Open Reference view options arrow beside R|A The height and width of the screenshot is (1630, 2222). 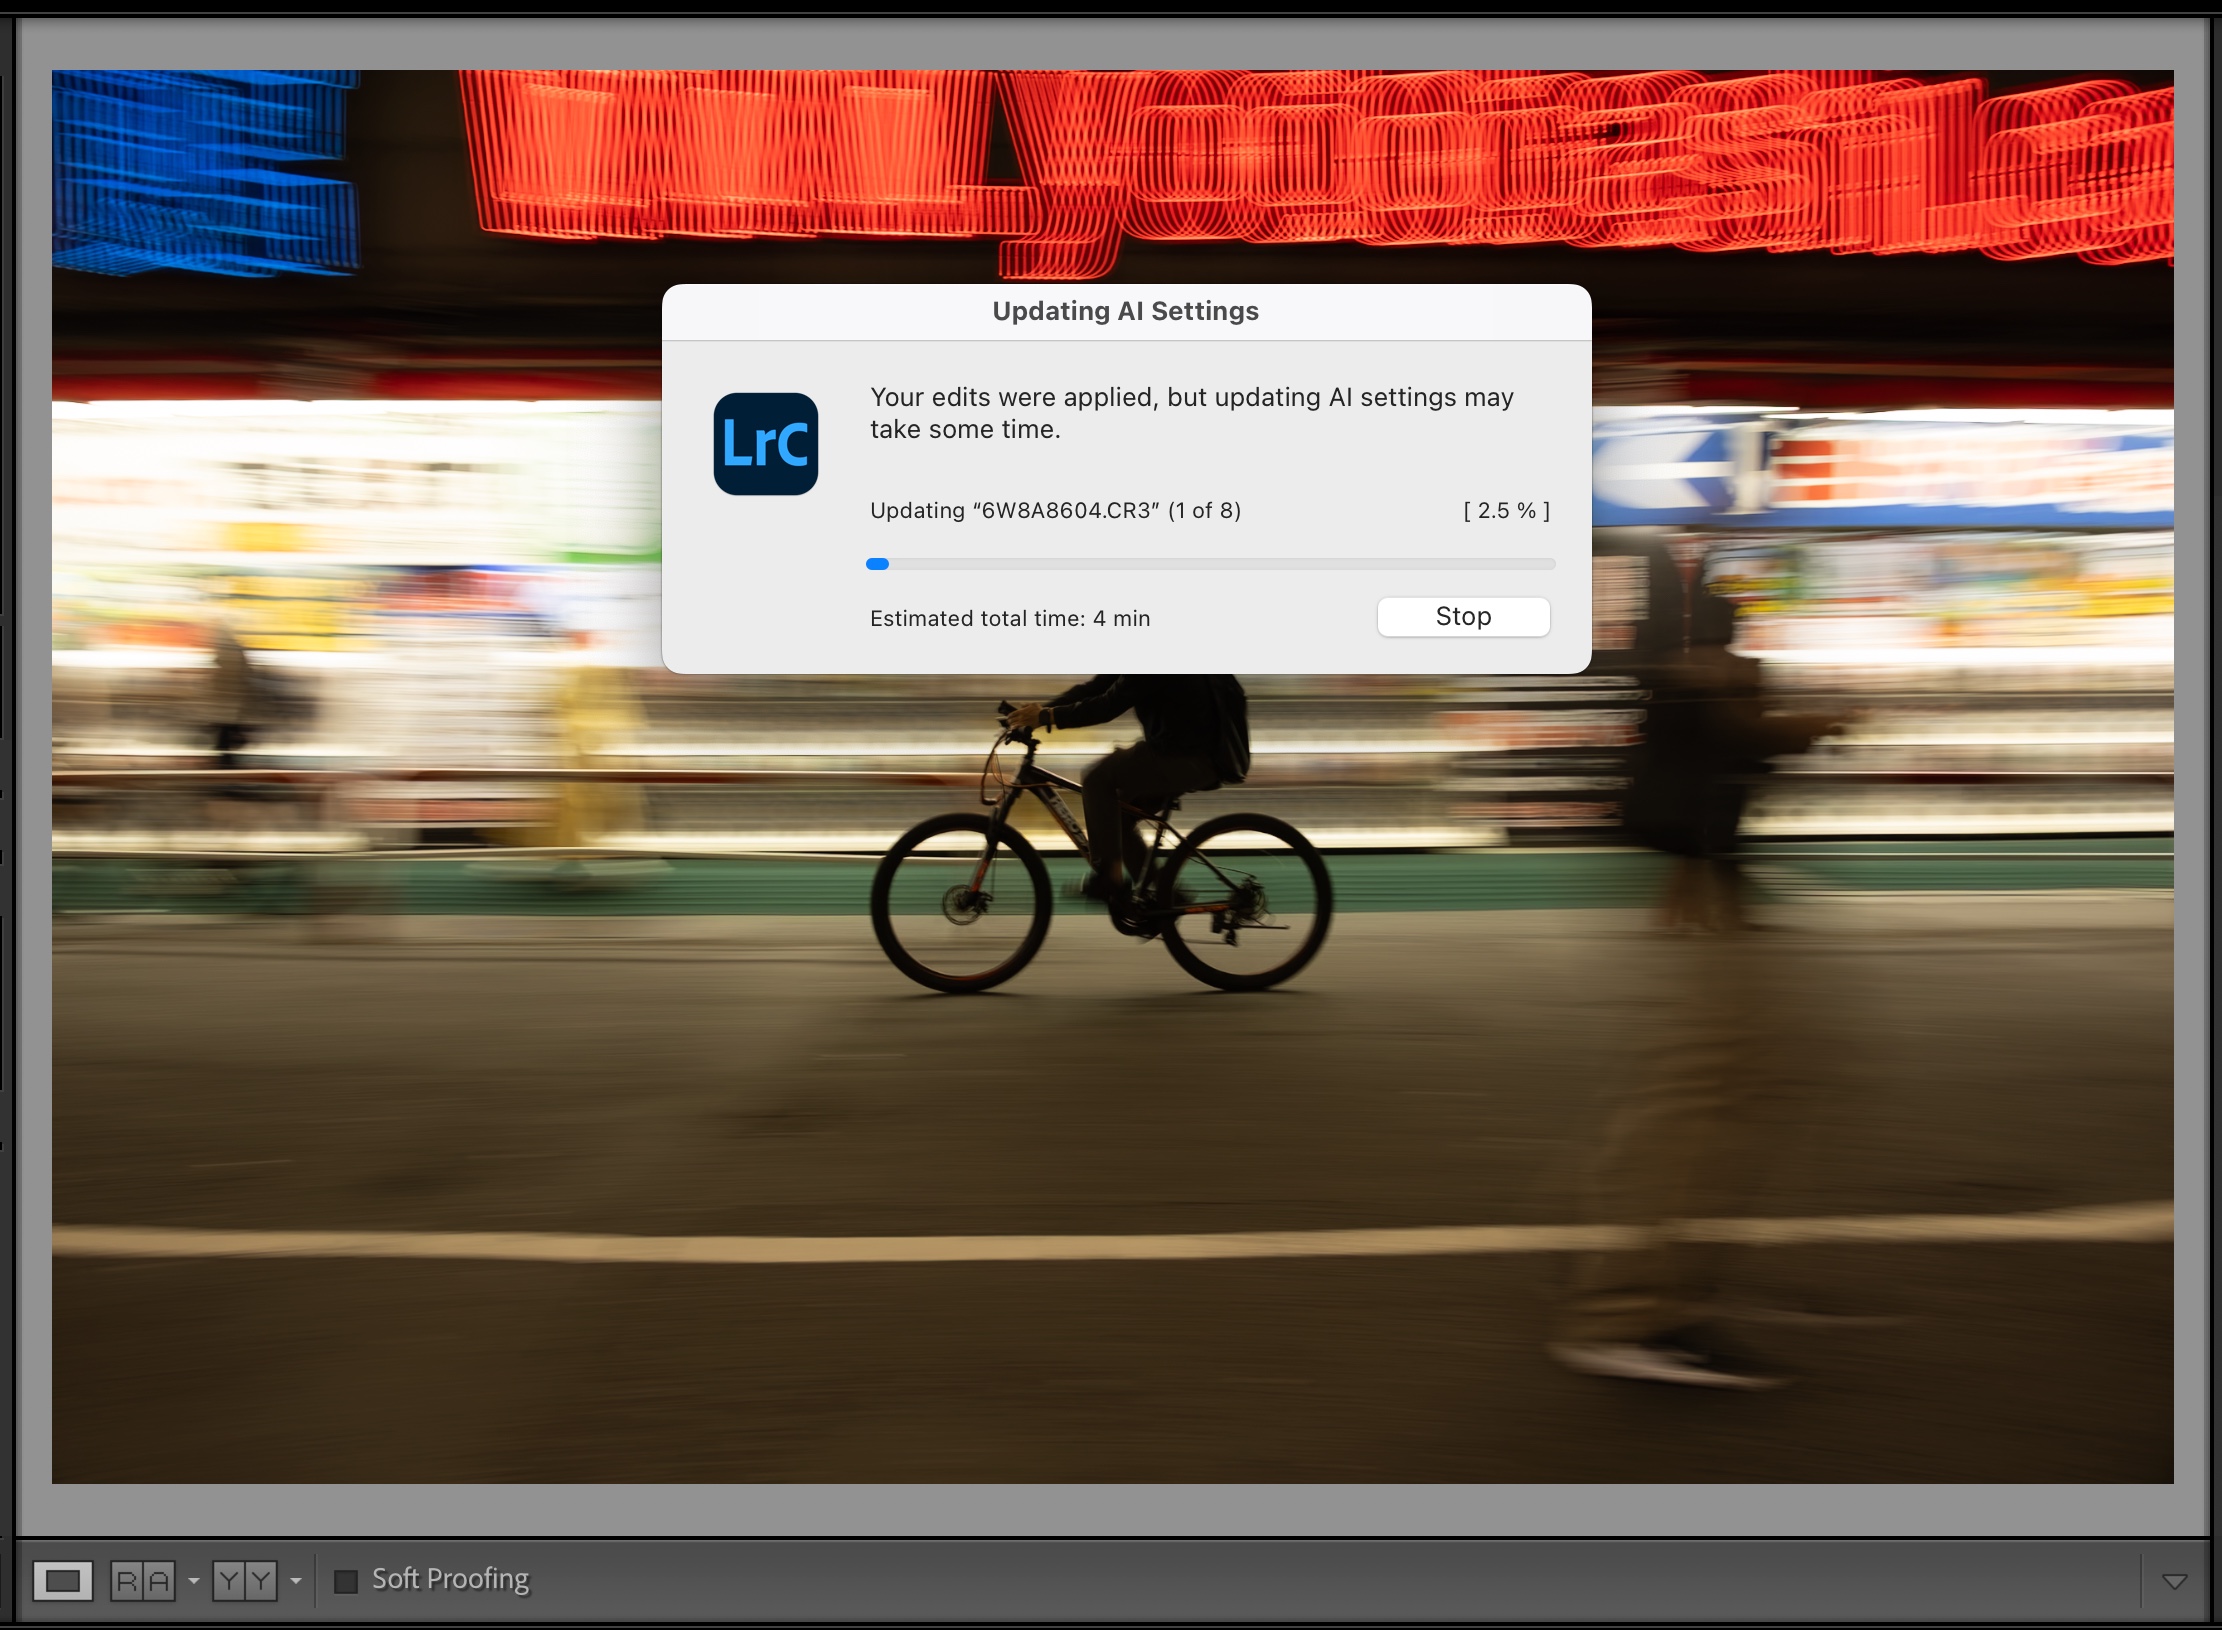click(x=194, y=1581)
